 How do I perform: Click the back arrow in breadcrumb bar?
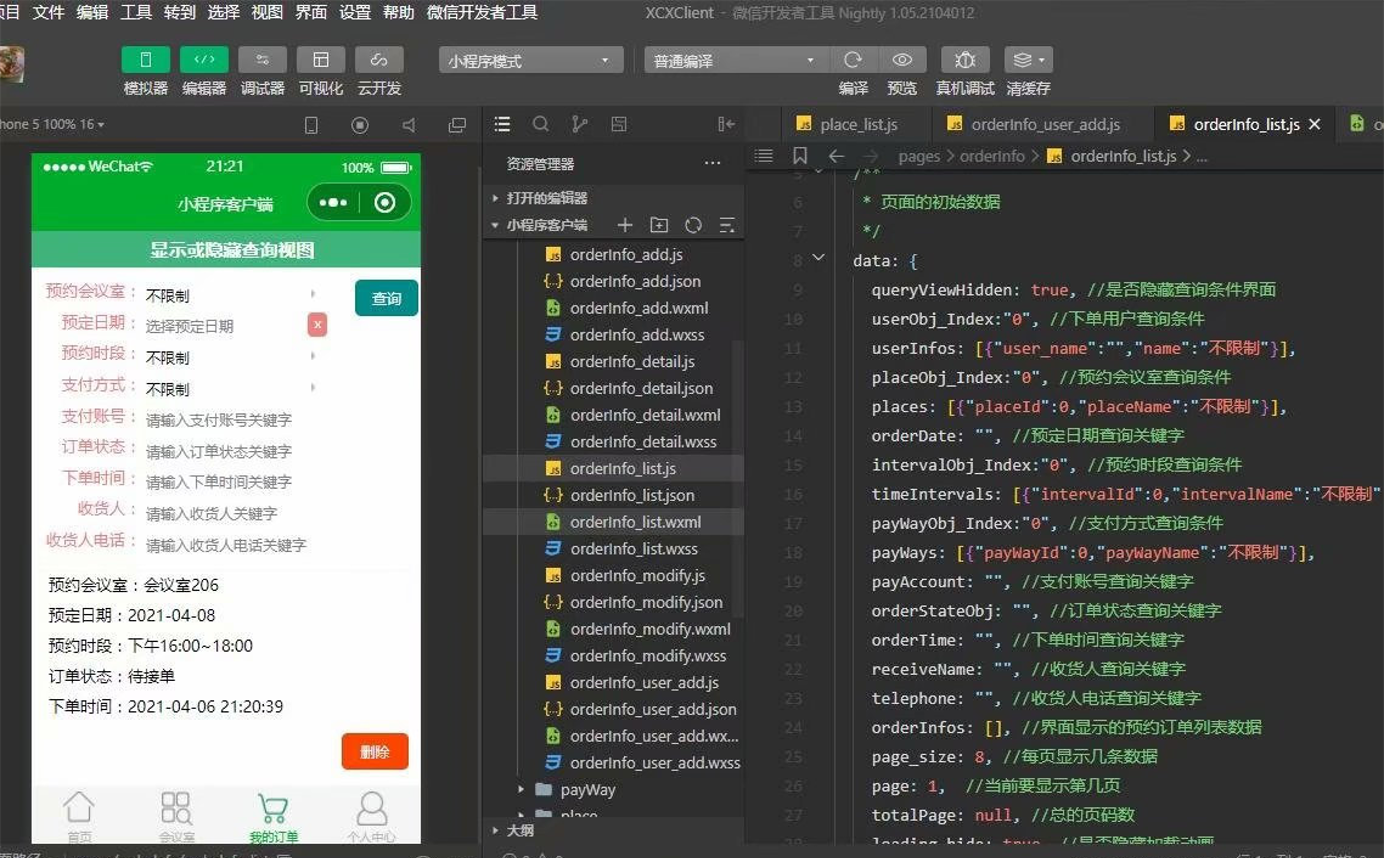pyautogui.click(x=837, y=156)
